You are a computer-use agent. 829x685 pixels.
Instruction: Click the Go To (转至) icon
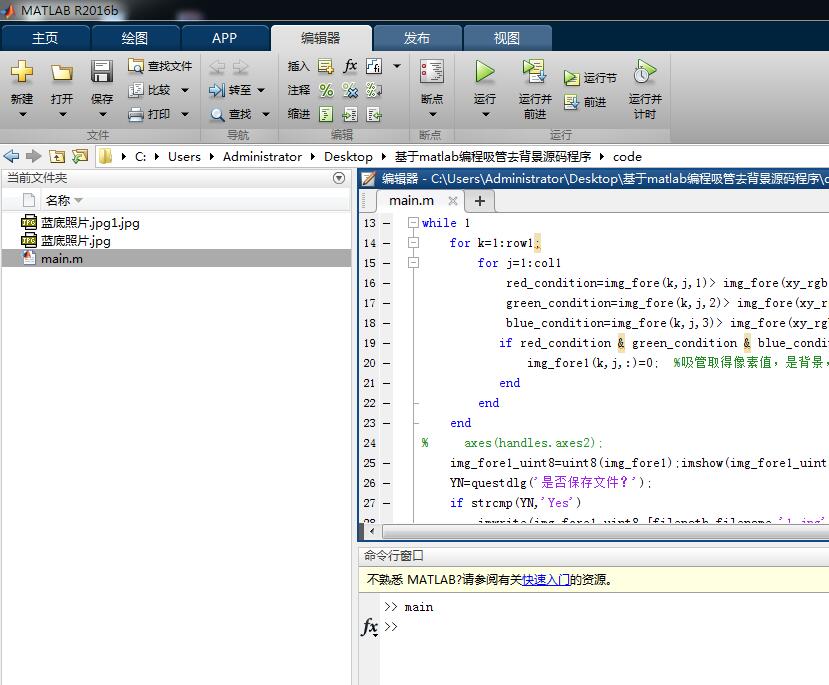point(217,90)
